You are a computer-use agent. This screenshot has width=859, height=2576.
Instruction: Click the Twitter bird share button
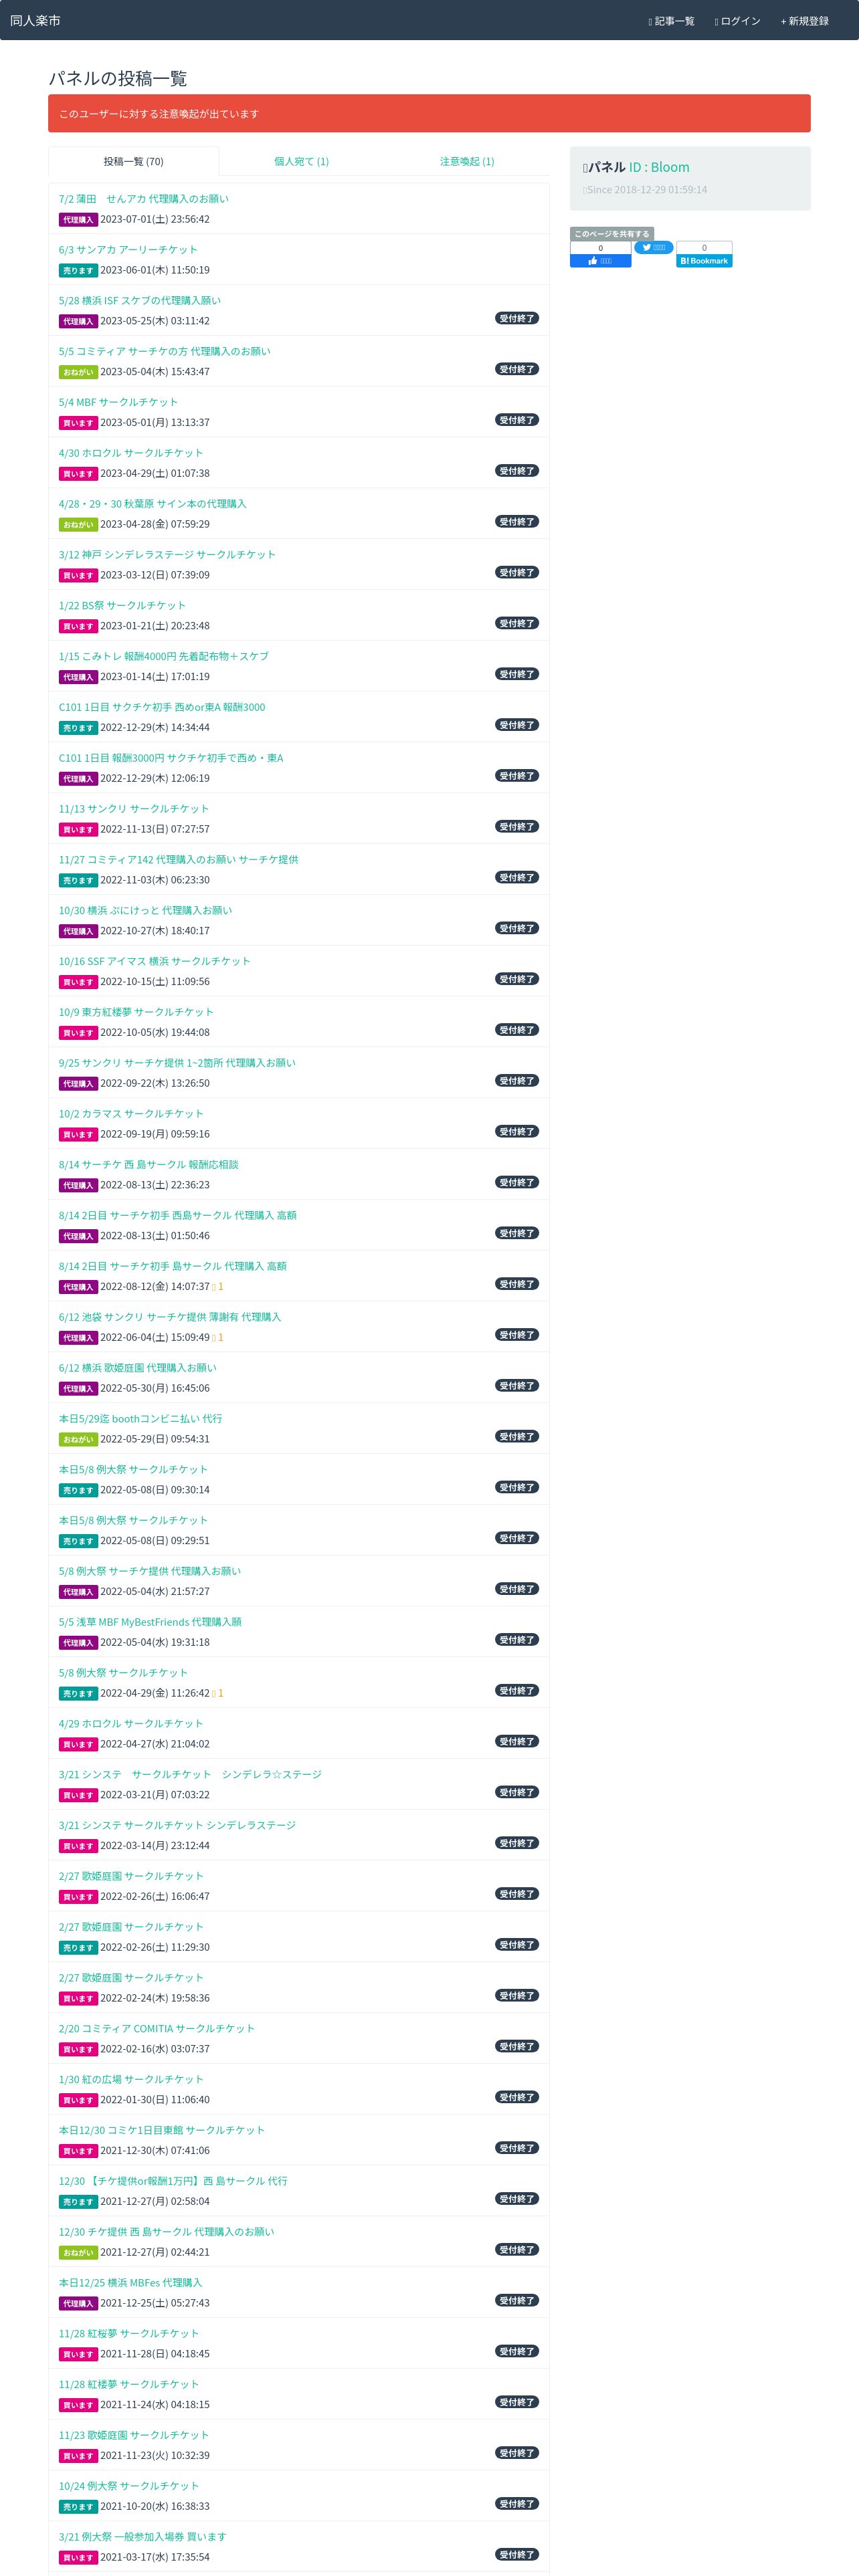(653, 247)
